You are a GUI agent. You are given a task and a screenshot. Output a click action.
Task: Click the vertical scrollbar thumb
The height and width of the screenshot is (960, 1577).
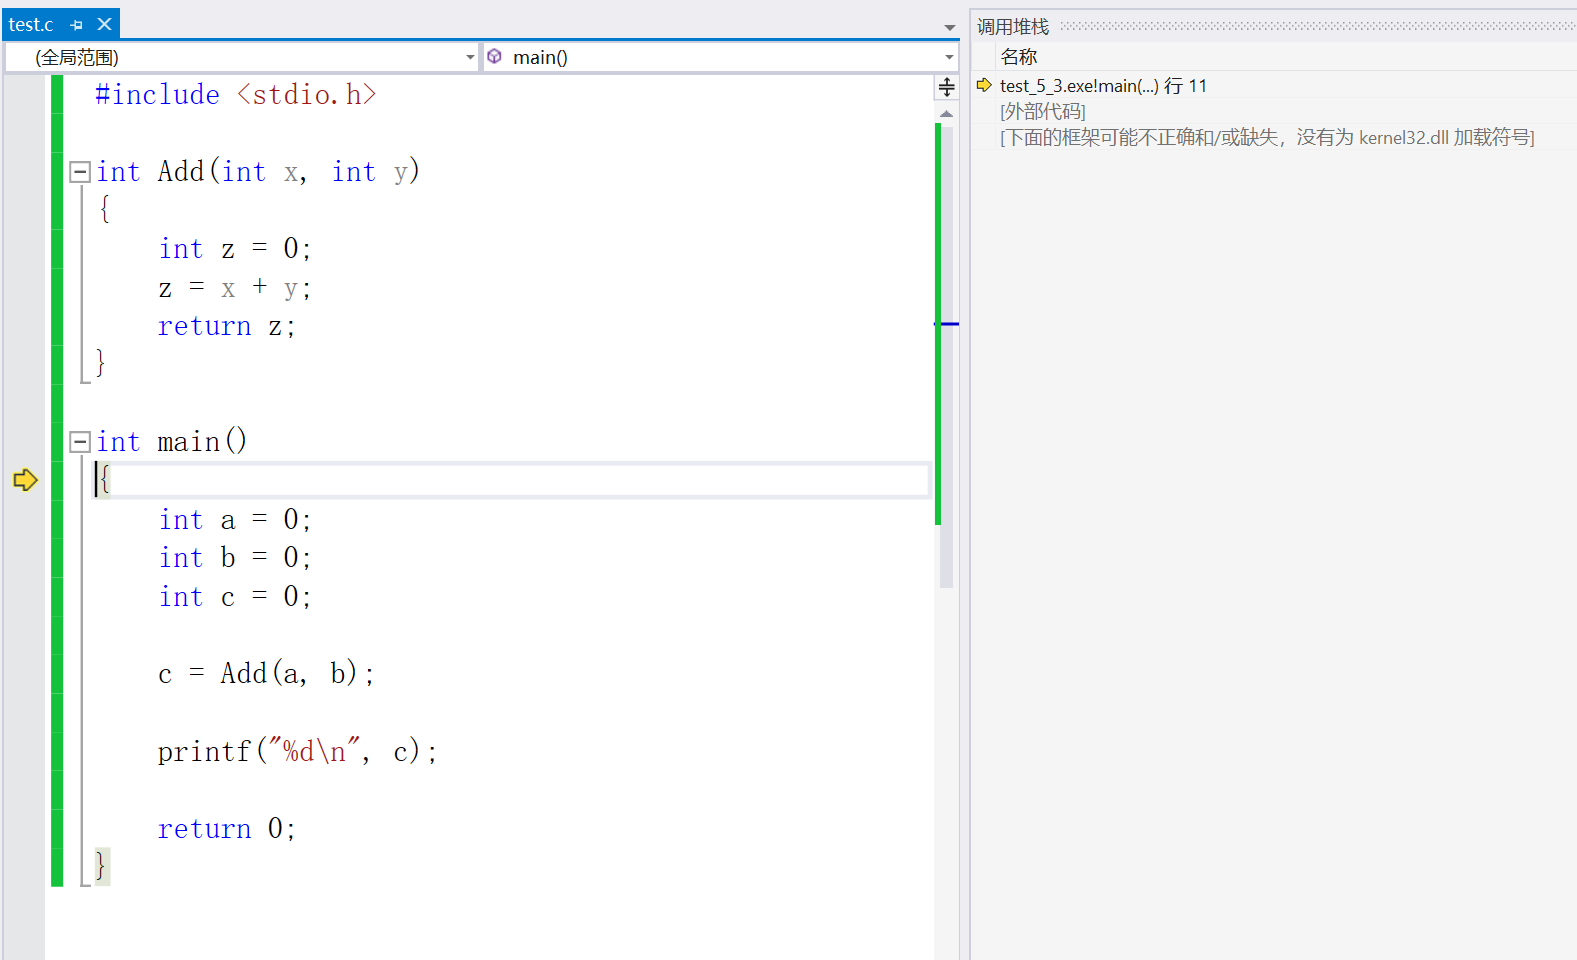(946, 355)
